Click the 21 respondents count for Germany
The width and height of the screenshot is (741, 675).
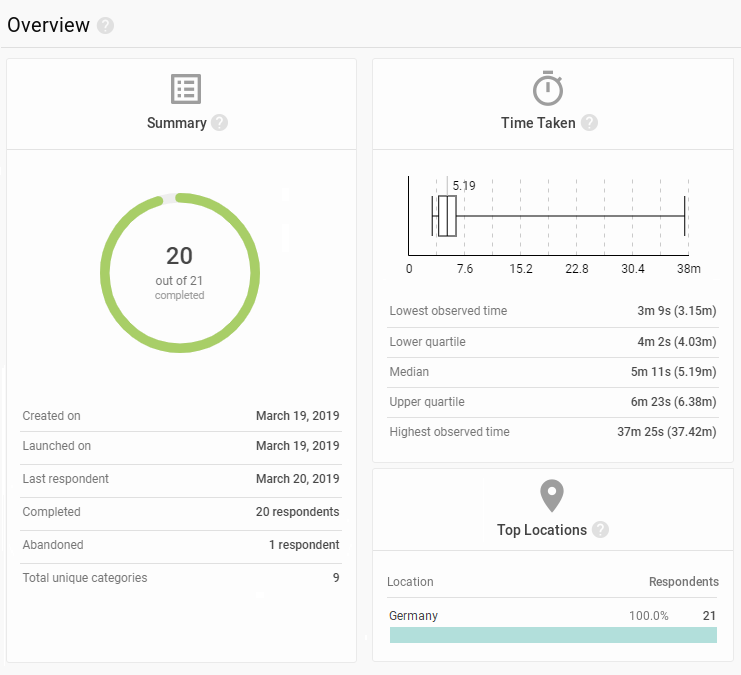pyautogui.click(x=709, y=616)
